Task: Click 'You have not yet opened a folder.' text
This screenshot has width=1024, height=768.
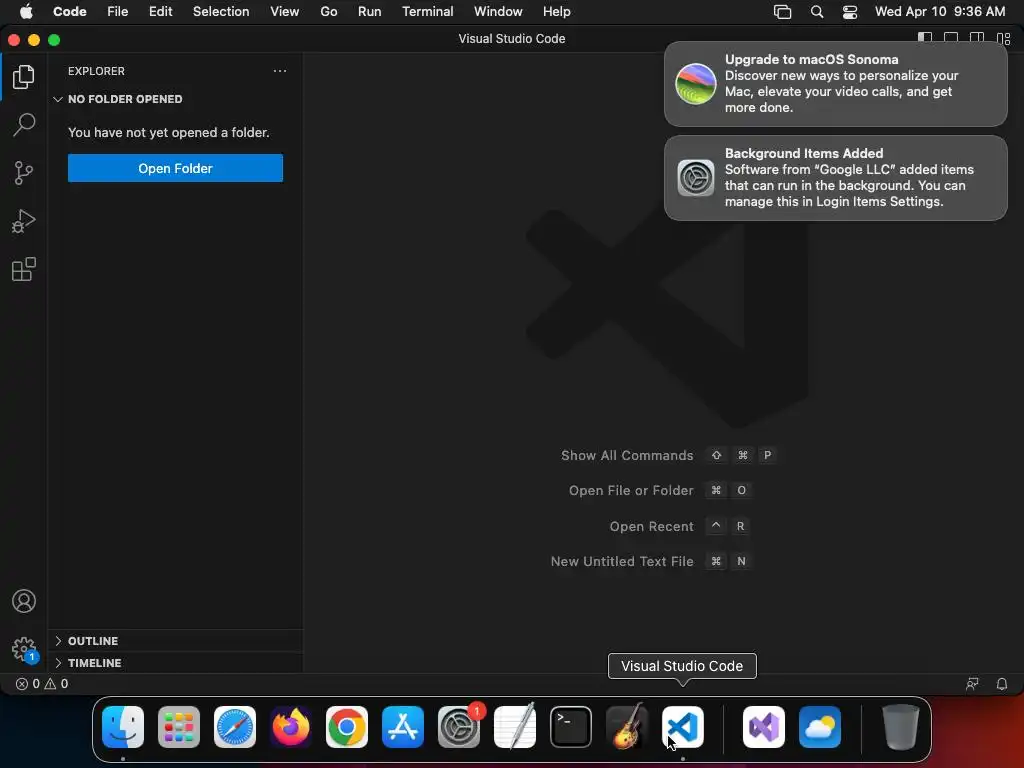Action: coord(168,133)
